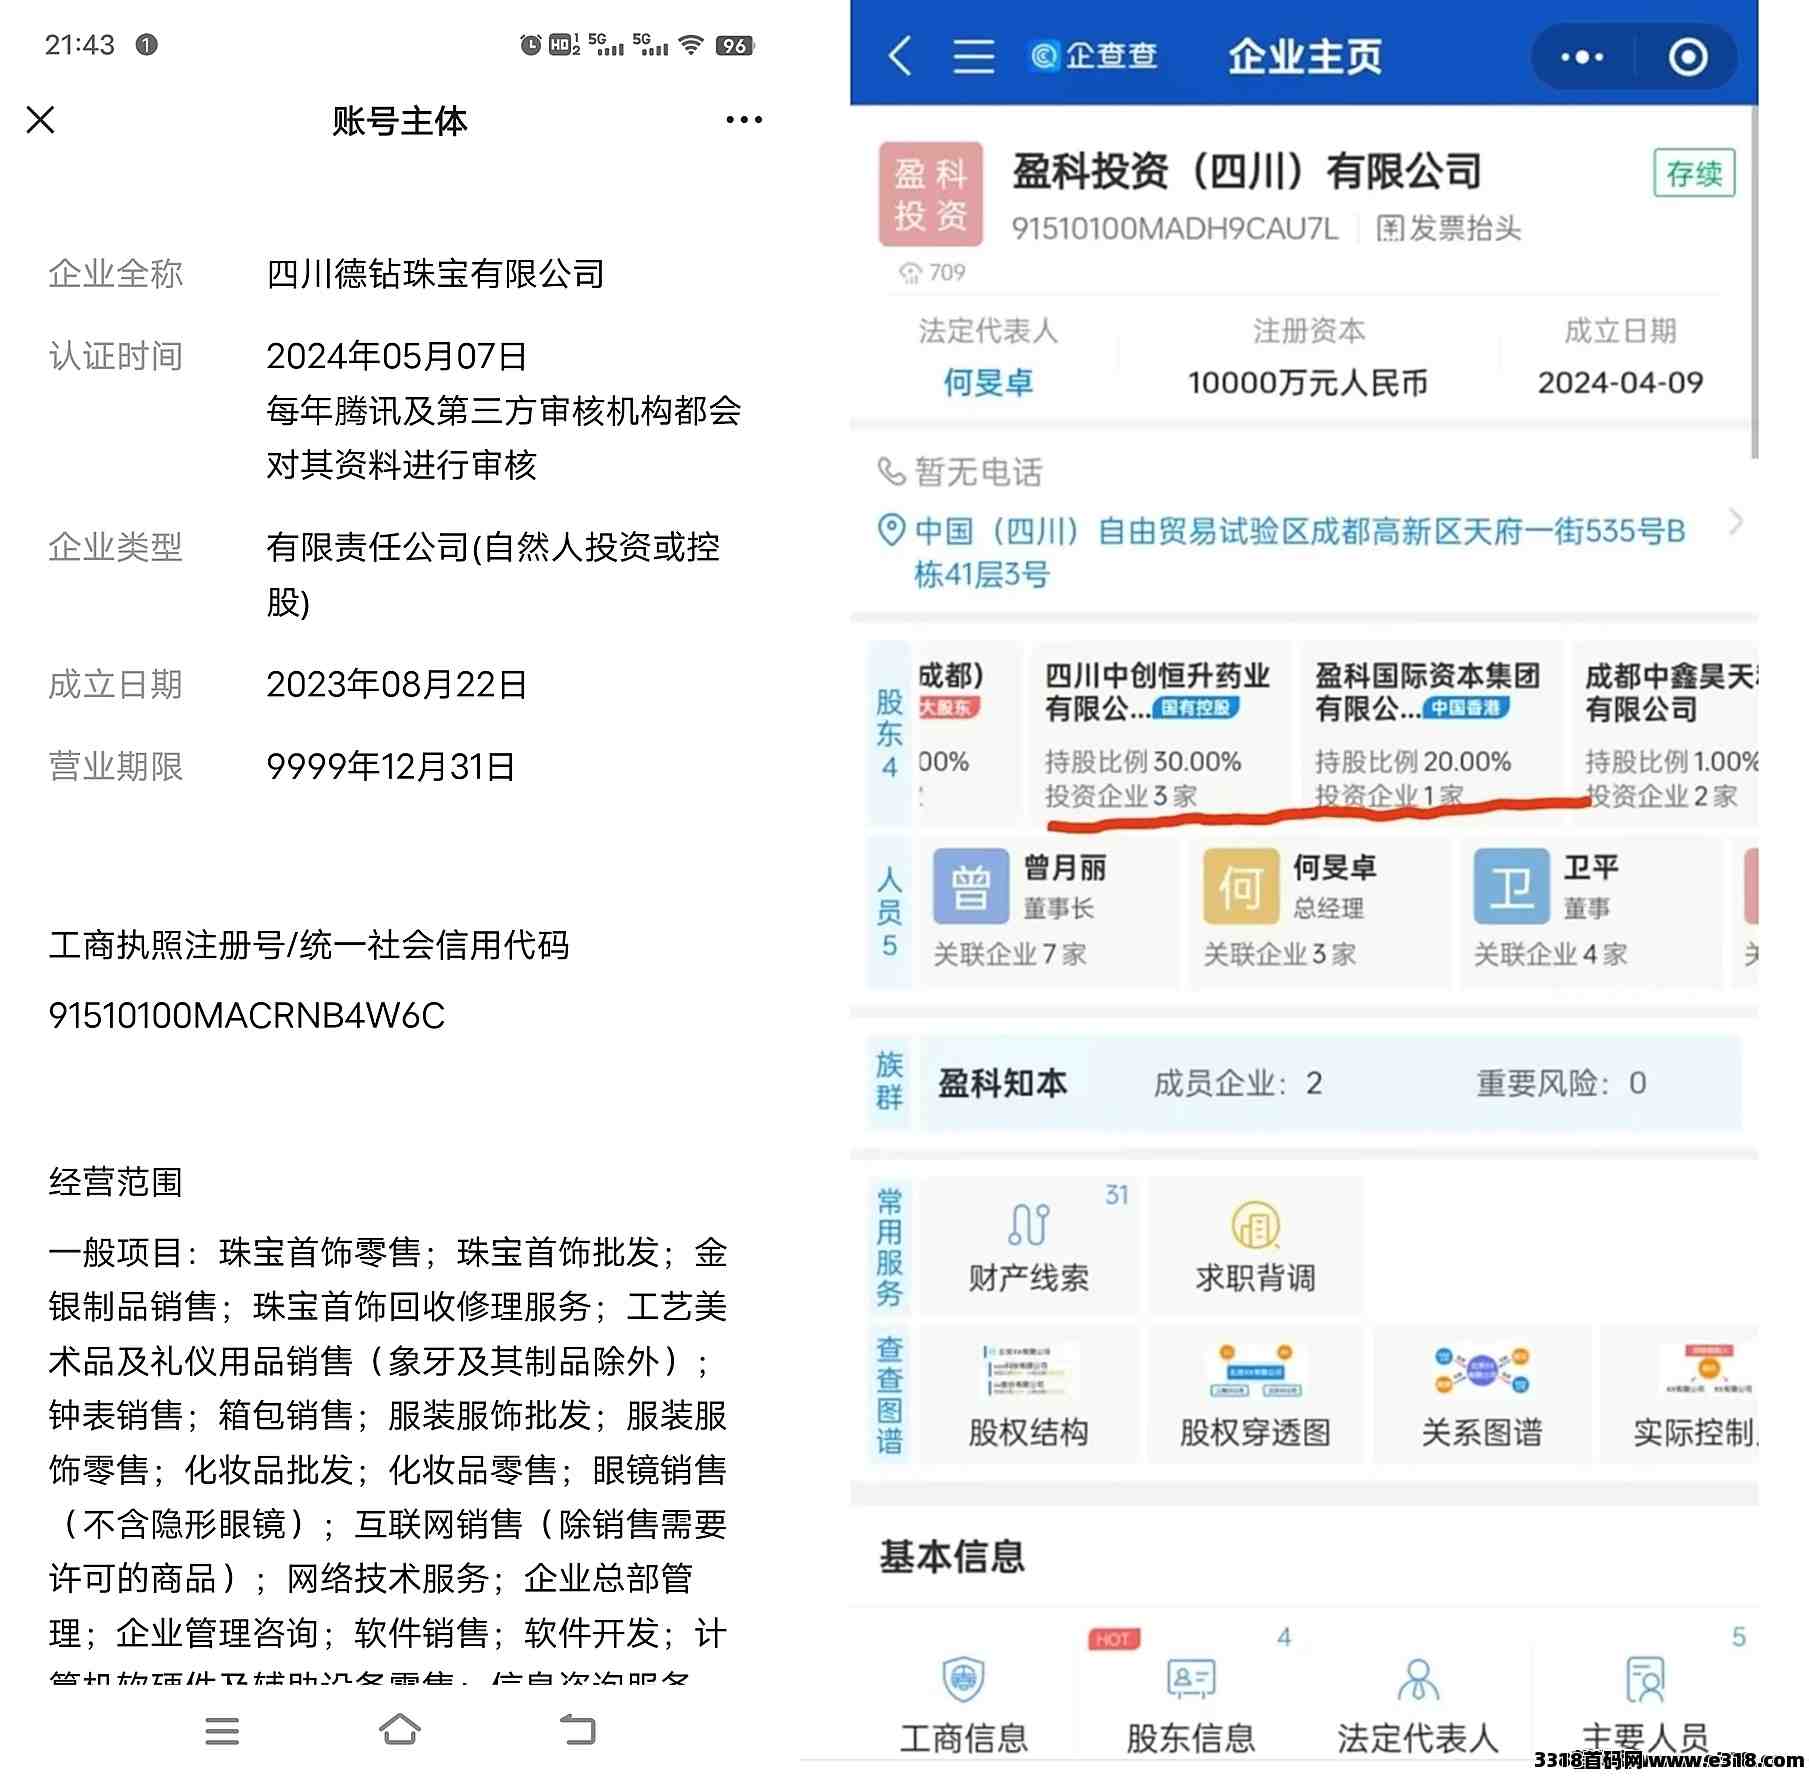
Task: Tap the Android back navigation button
Action: (x=577, y=1729)
